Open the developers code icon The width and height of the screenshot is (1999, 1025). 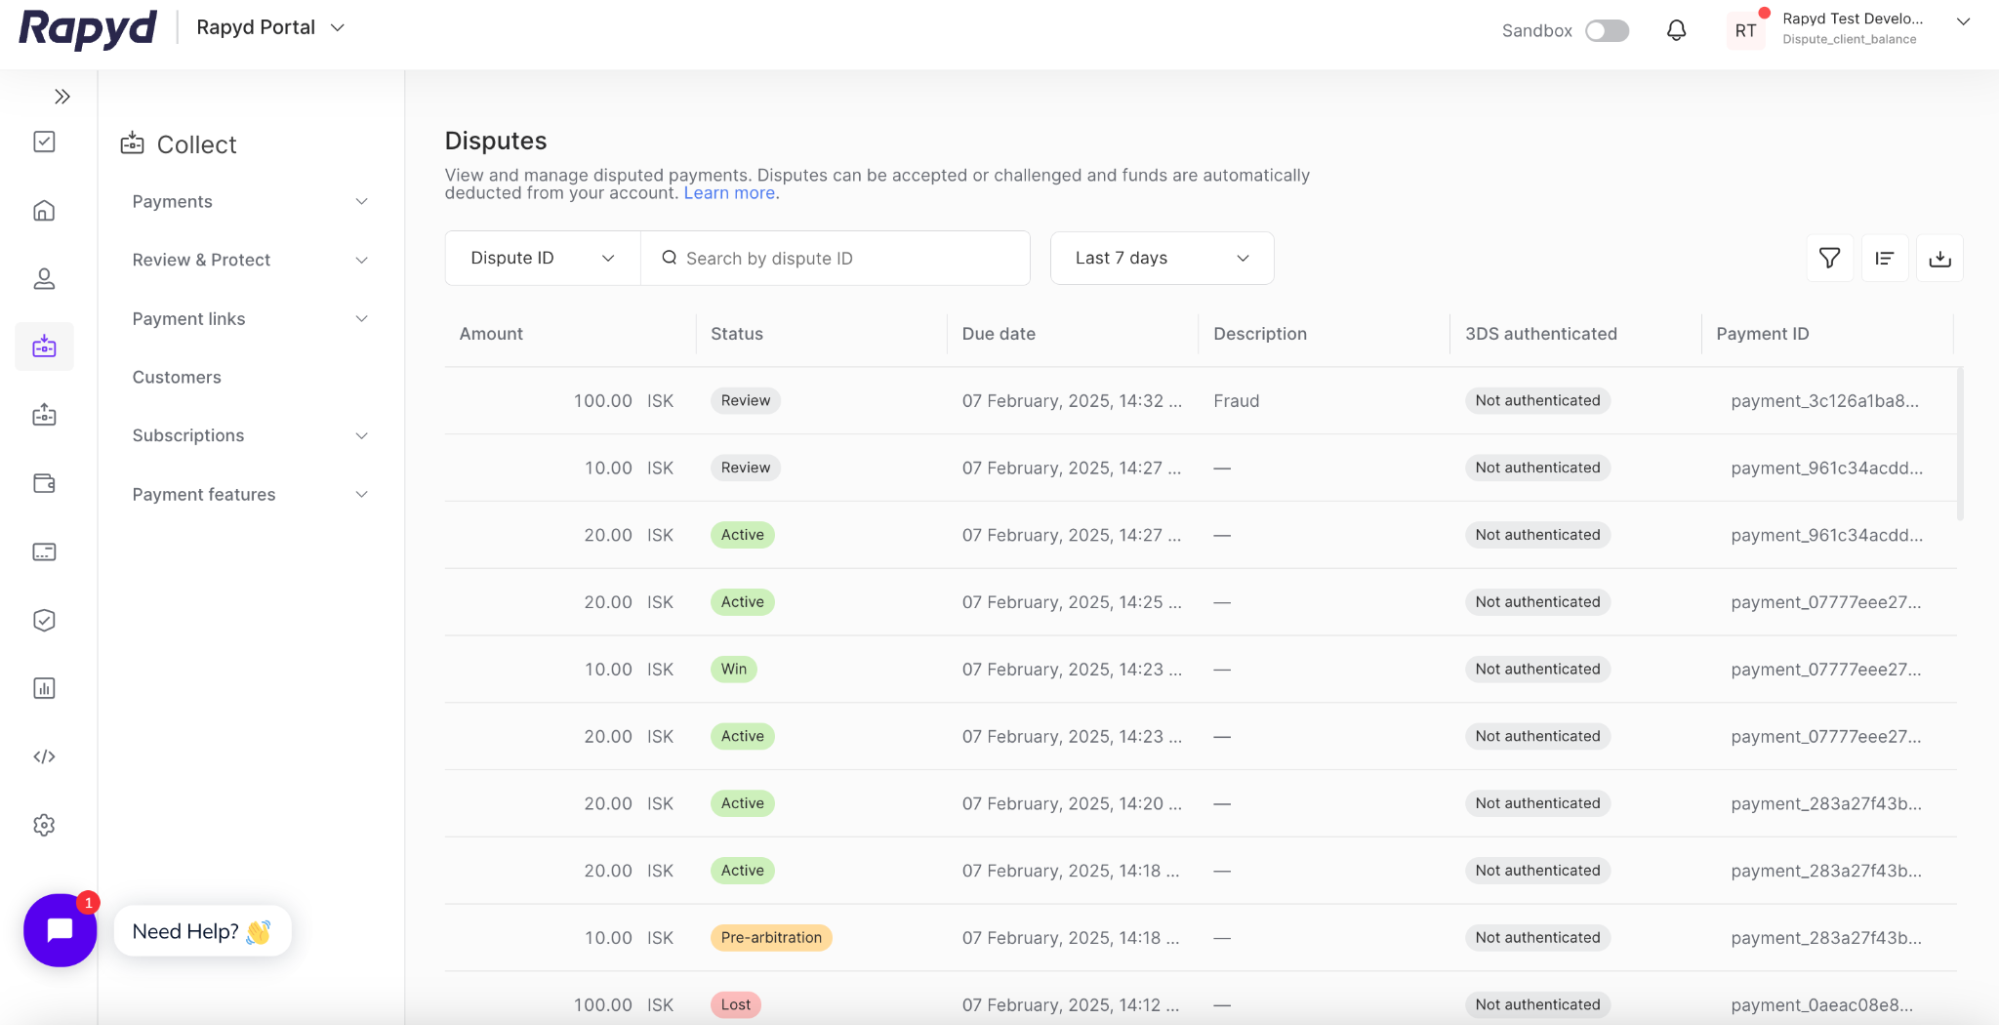pos(44,757)
